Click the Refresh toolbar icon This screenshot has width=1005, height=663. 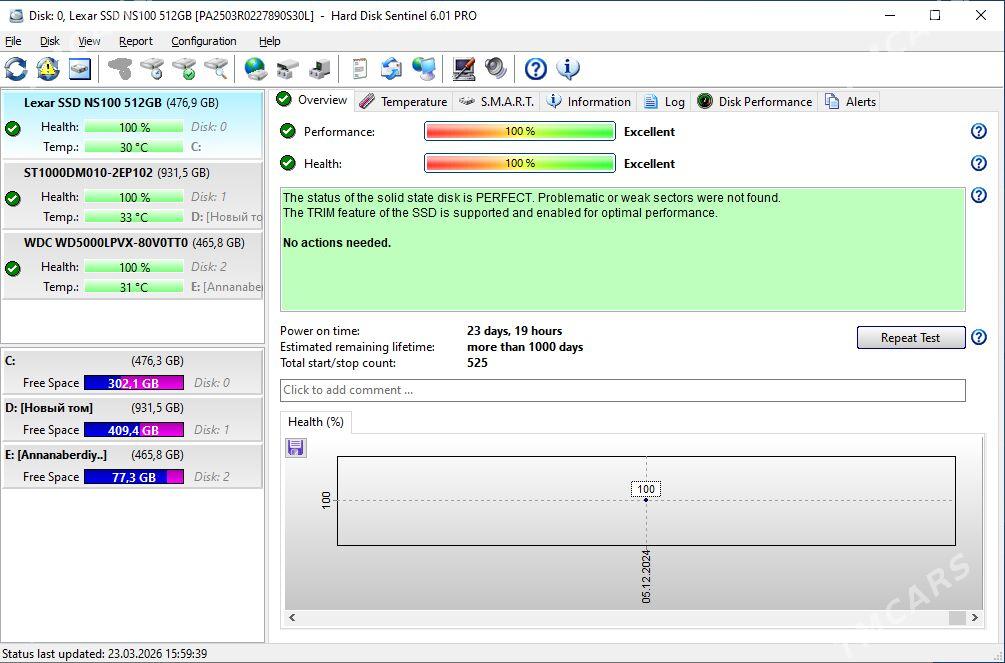click(x=16, y=69)
